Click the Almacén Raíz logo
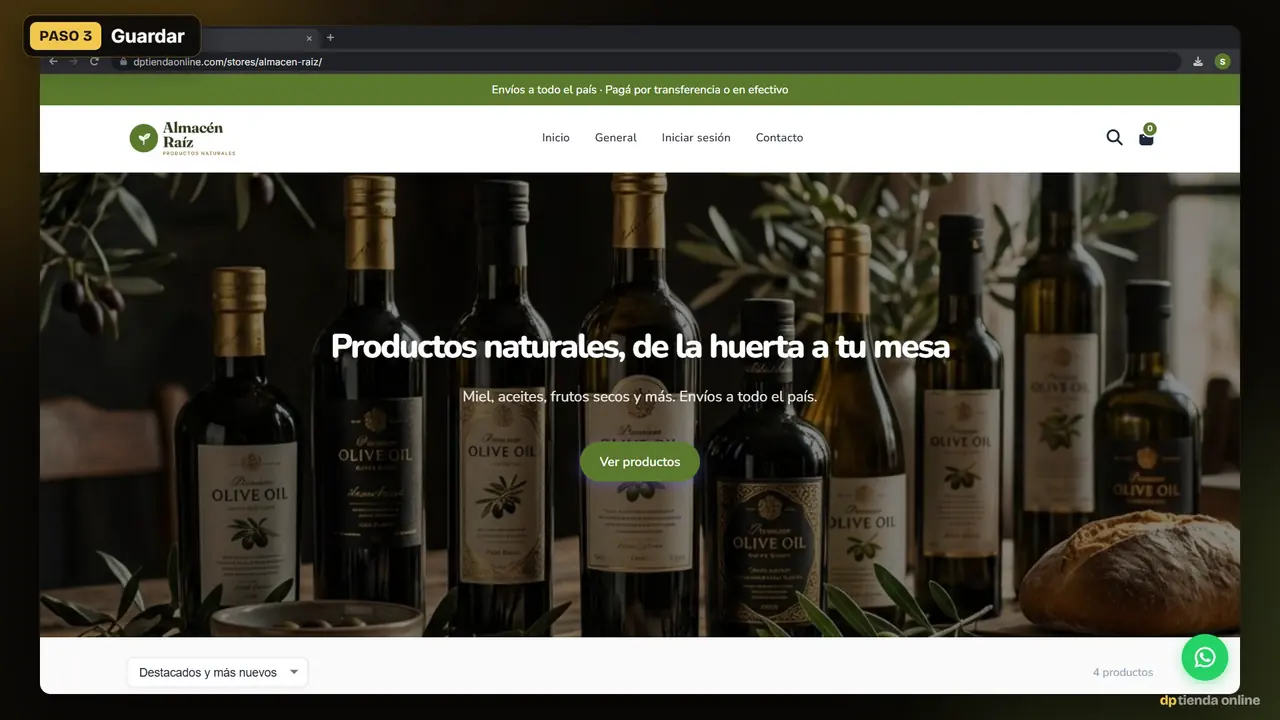 (x=183, y=138)
